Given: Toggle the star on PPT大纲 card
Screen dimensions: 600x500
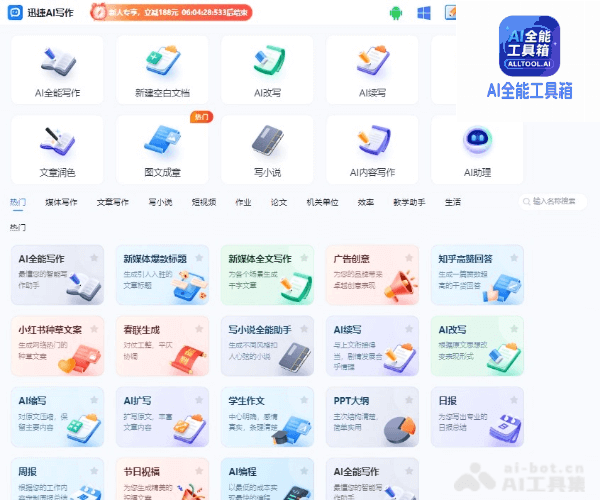Looking at the screenshot, I should click(x=409, y=400).
